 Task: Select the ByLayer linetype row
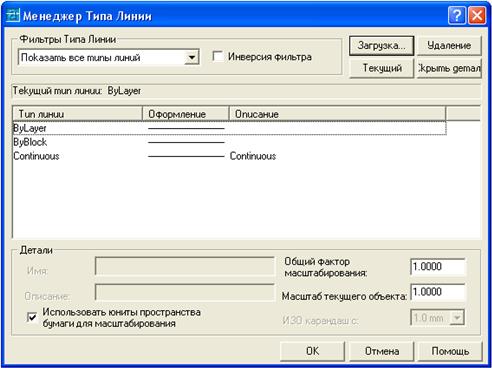pyautogui.click(x=229, y=128)
